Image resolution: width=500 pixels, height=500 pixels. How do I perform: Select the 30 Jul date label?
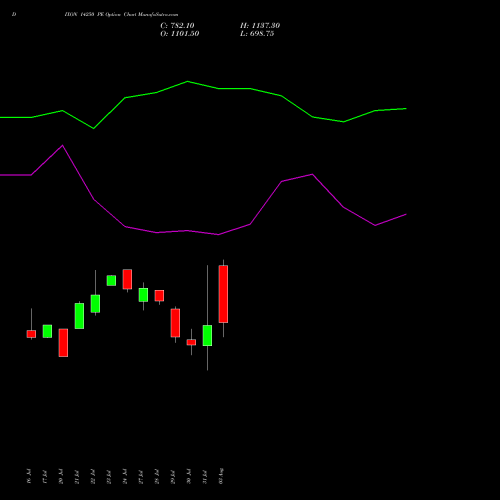pyautogui.click(x=189, y=476)
